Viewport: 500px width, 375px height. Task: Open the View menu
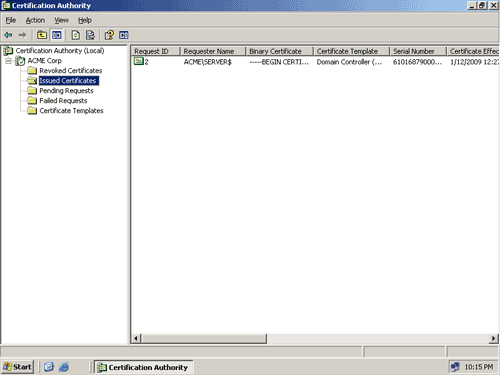[61, 20]
